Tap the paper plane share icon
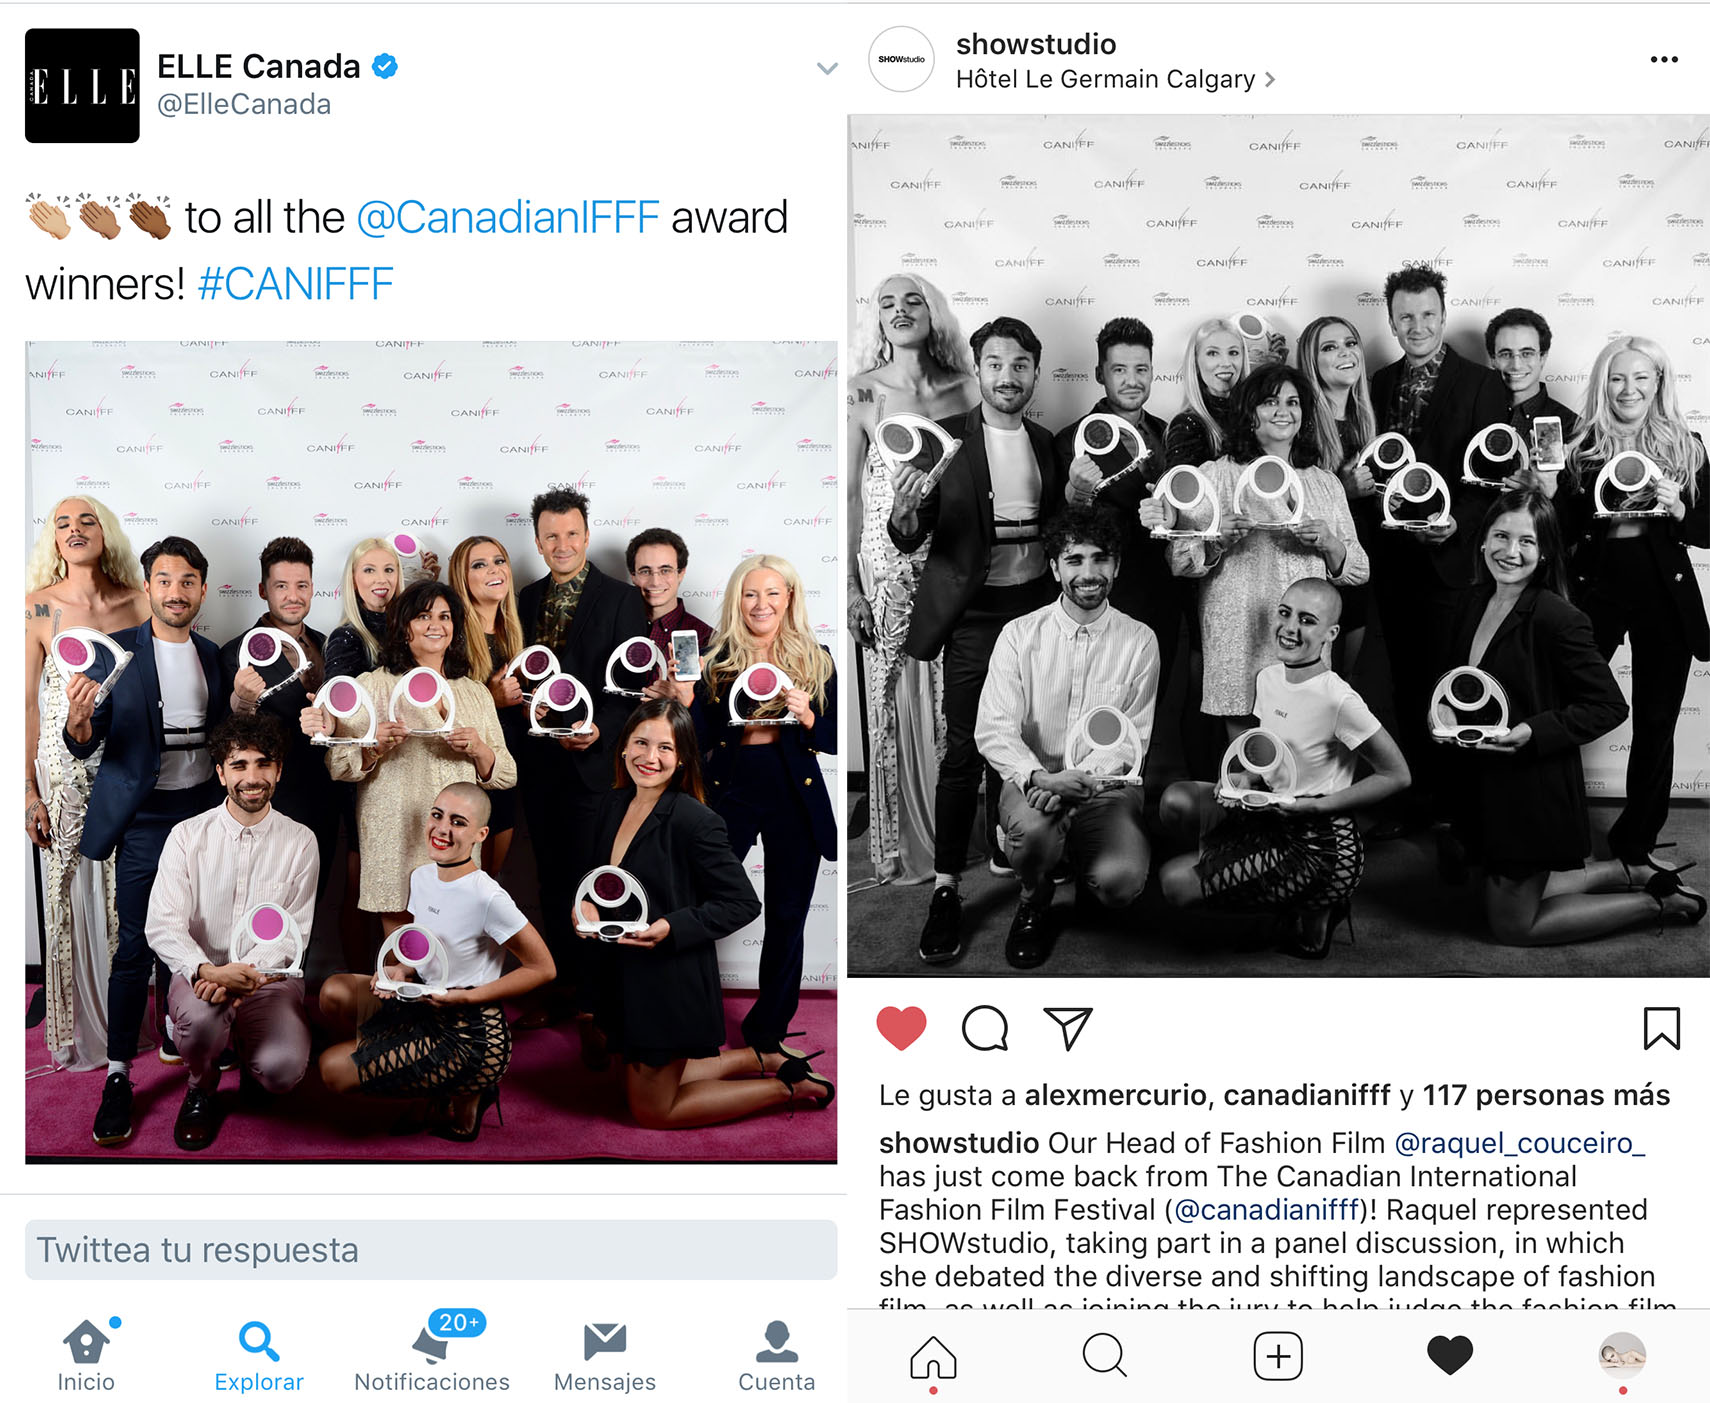The width and height of the screenshot is (1710, 1403). click(x=1067, y=1028)
